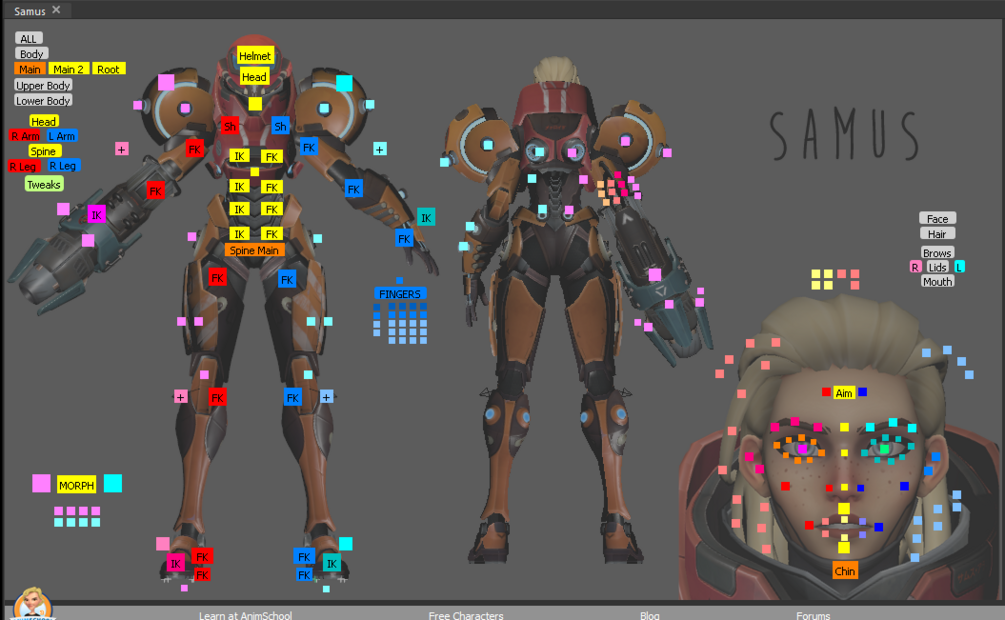The image size is (1005, 620).
Task: Select the Brows group button
Action: click(937, 253)
